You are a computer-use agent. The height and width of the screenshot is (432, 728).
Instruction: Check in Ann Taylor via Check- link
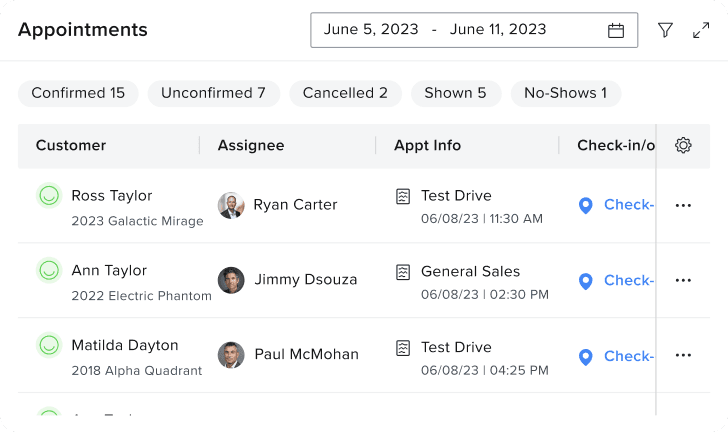pyautogui.click(x=629, y=281)
